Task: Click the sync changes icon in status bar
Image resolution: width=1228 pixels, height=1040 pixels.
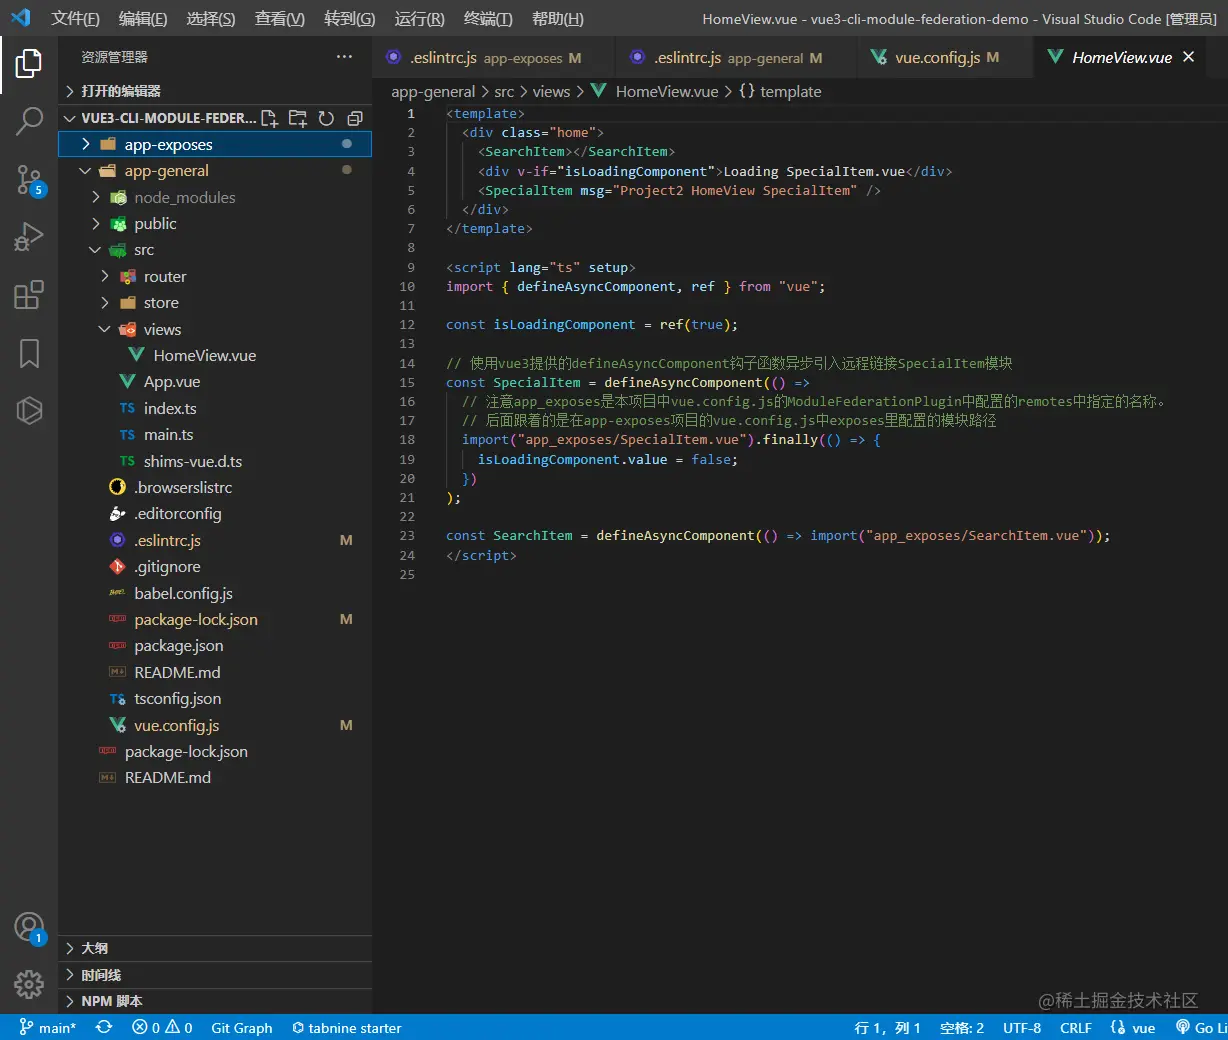Action: pos(104,1027)
